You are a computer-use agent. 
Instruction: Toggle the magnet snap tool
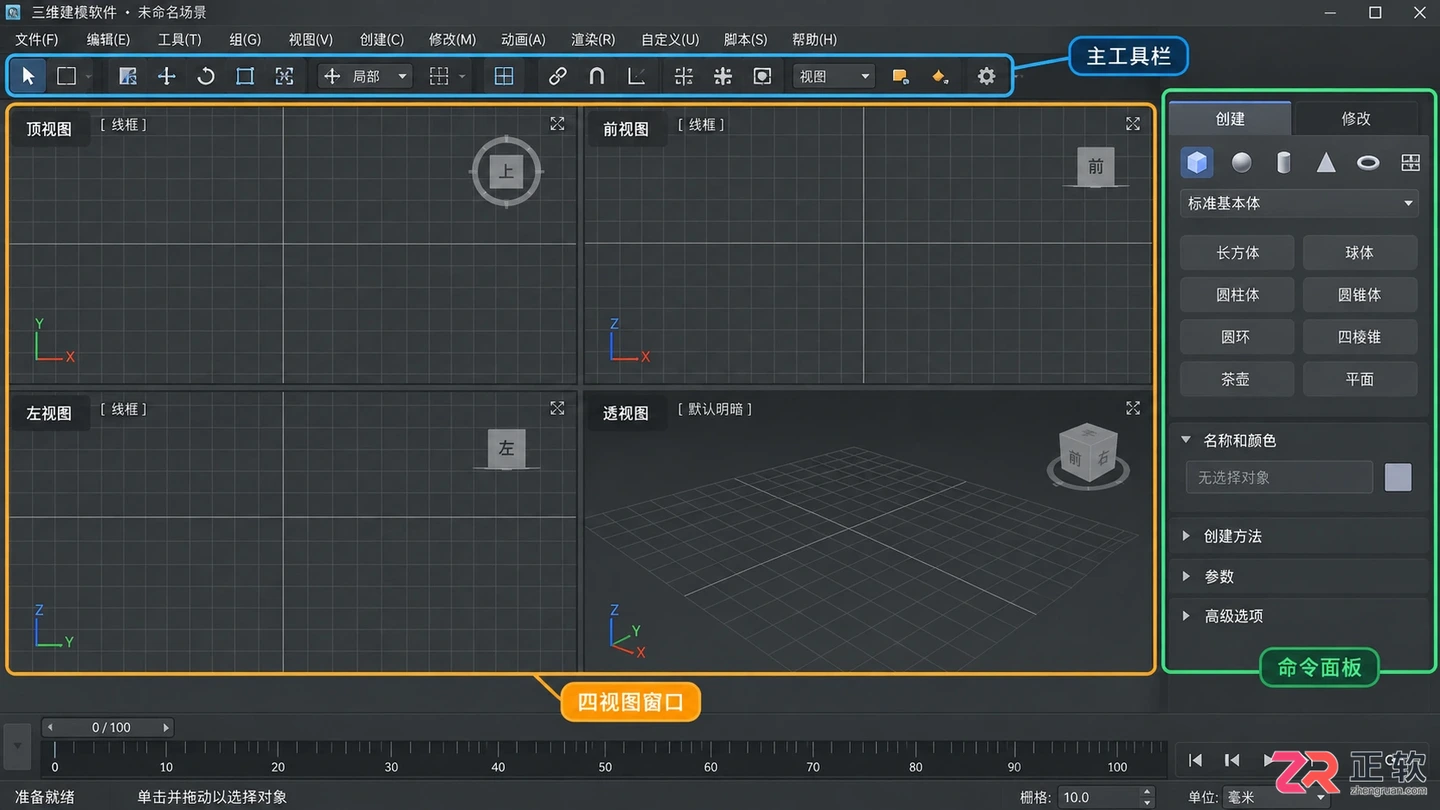[x=597, y=76]
